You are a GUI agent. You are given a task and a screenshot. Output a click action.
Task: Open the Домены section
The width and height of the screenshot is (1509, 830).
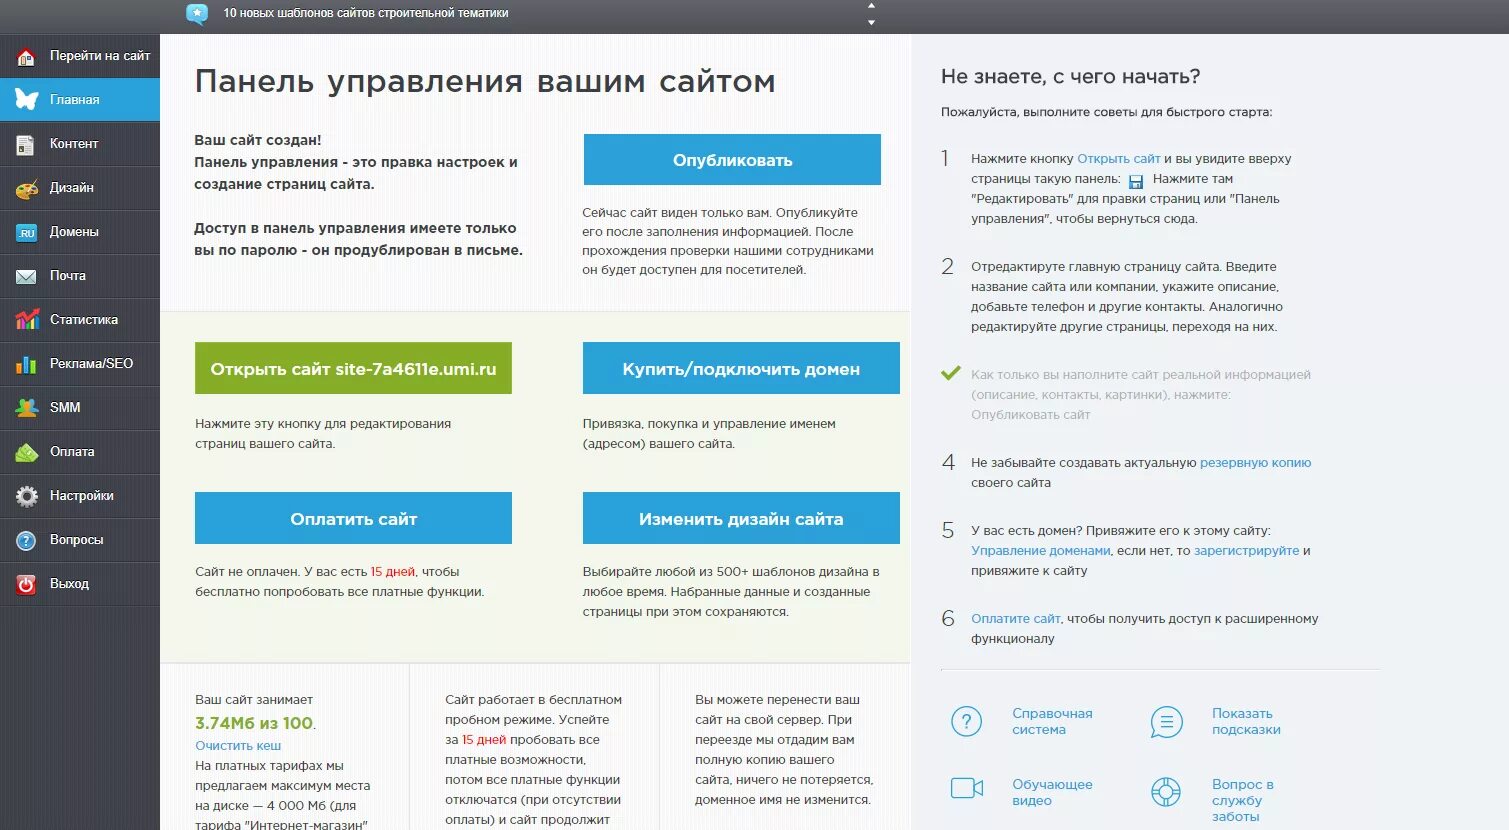[x=80, y=232]
